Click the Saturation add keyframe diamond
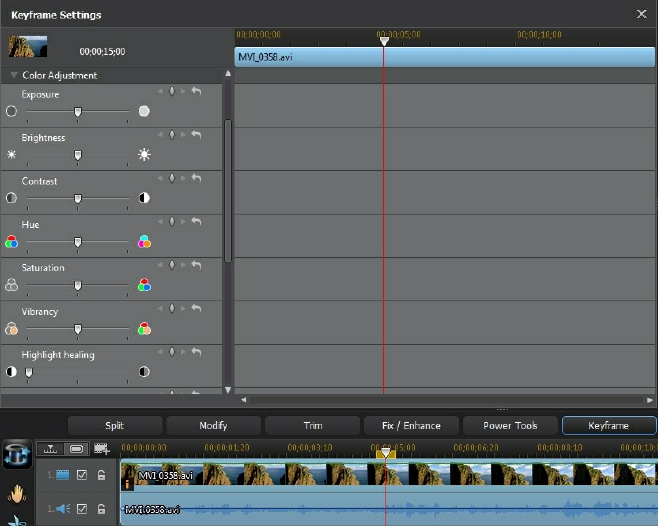Screen dimensions: 658x526 (x=171, y=265)
